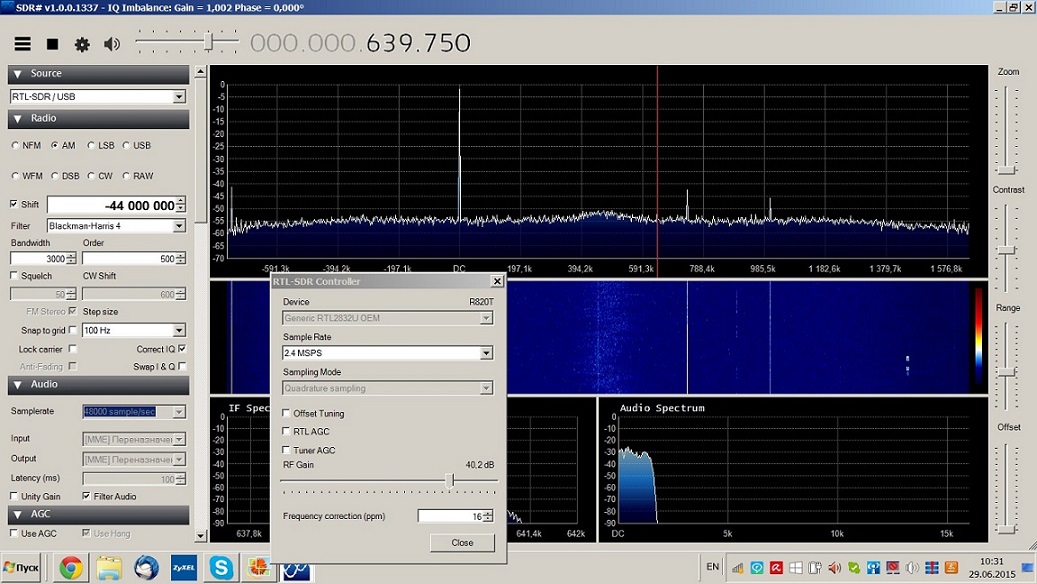Click the Bandwidth value field

38,259
